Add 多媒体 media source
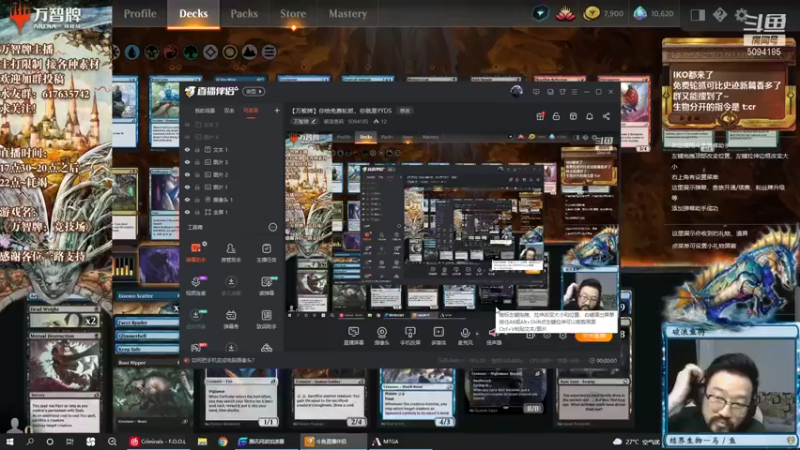Image resolution: width=800 pixels, height=450 pixels. (438, 336)
